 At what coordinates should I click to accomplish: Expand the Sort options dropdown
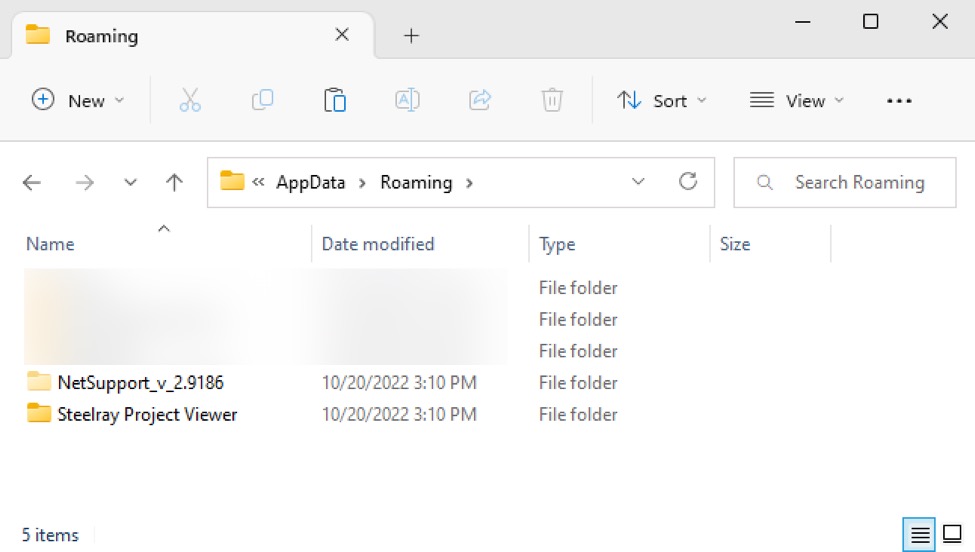click(662, 100)
